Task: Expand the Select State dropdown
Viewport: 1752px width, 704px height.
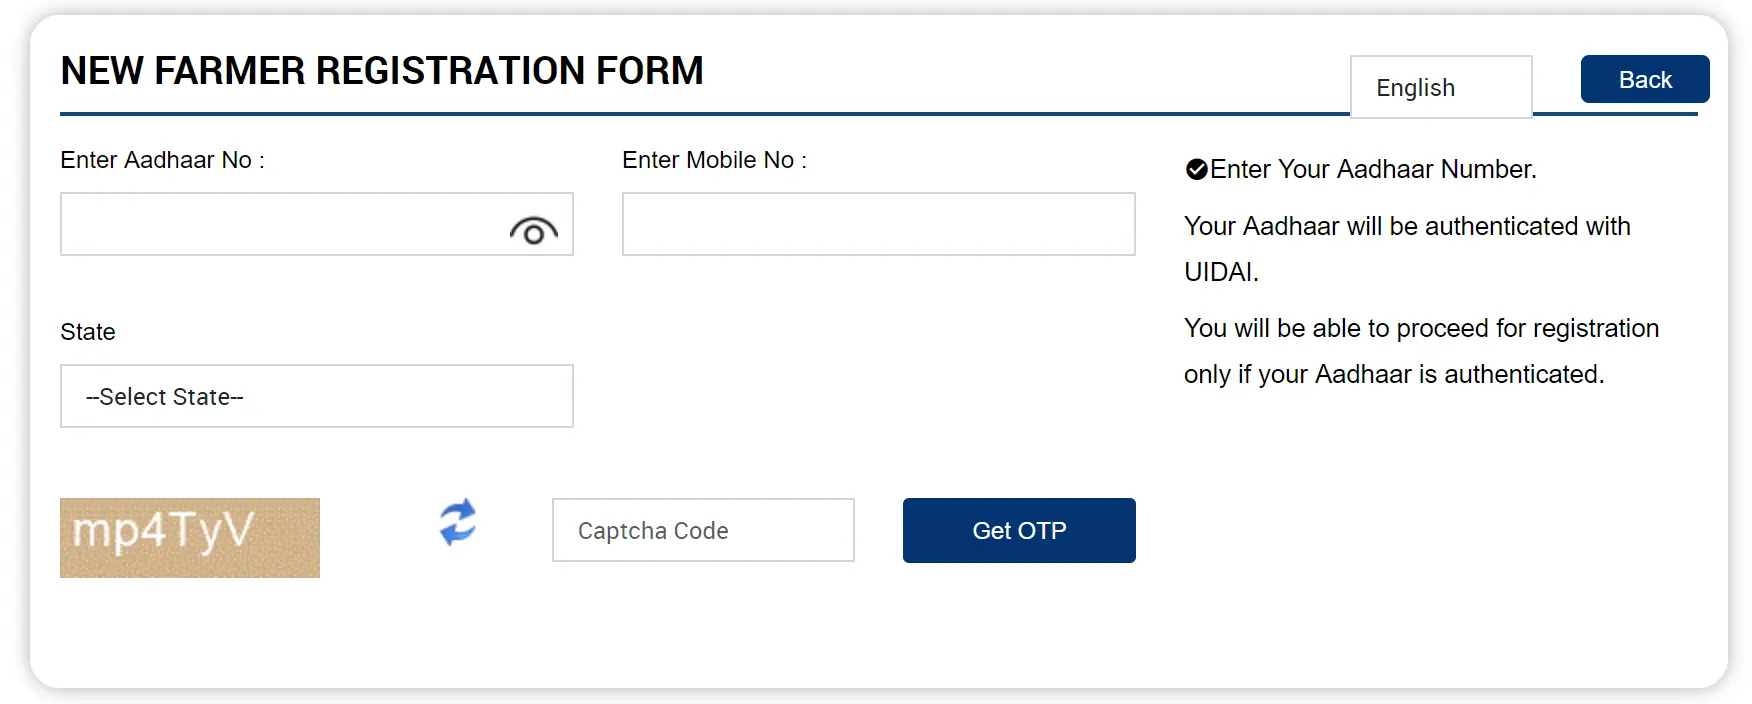Action: tap(316, 396)
